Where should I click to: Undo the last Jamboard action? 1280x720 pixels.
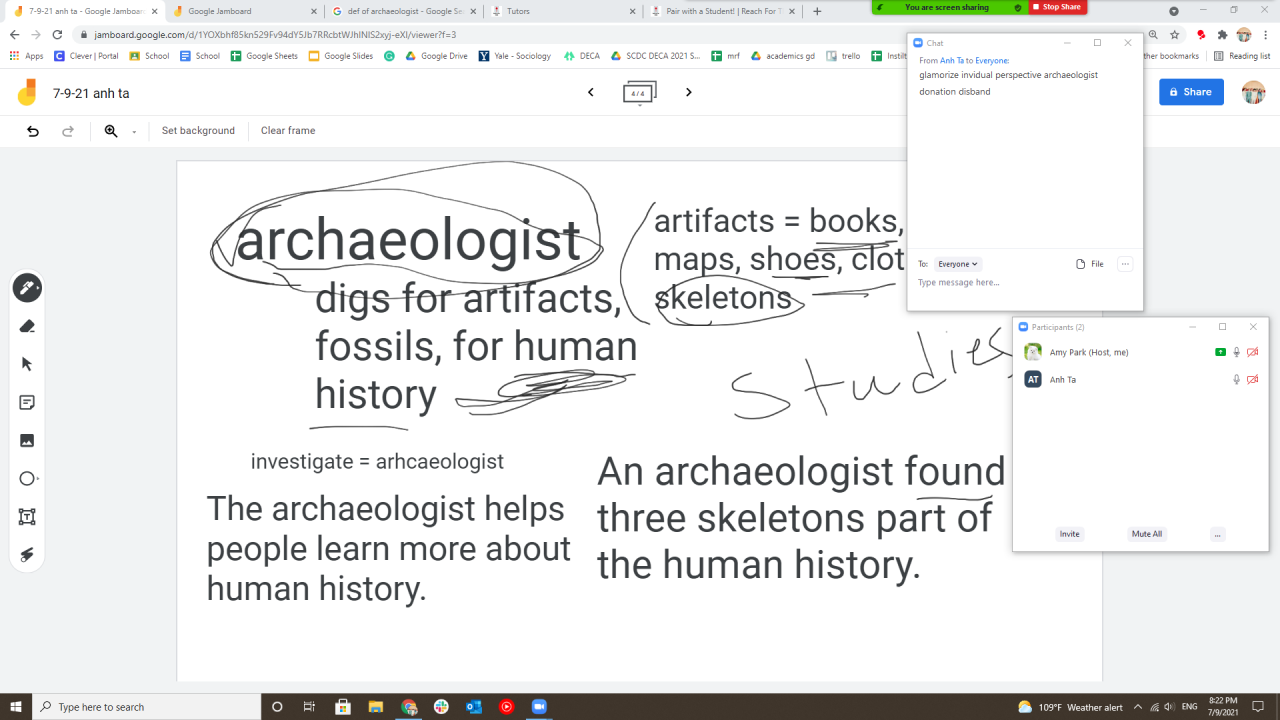tap(33, 131)
